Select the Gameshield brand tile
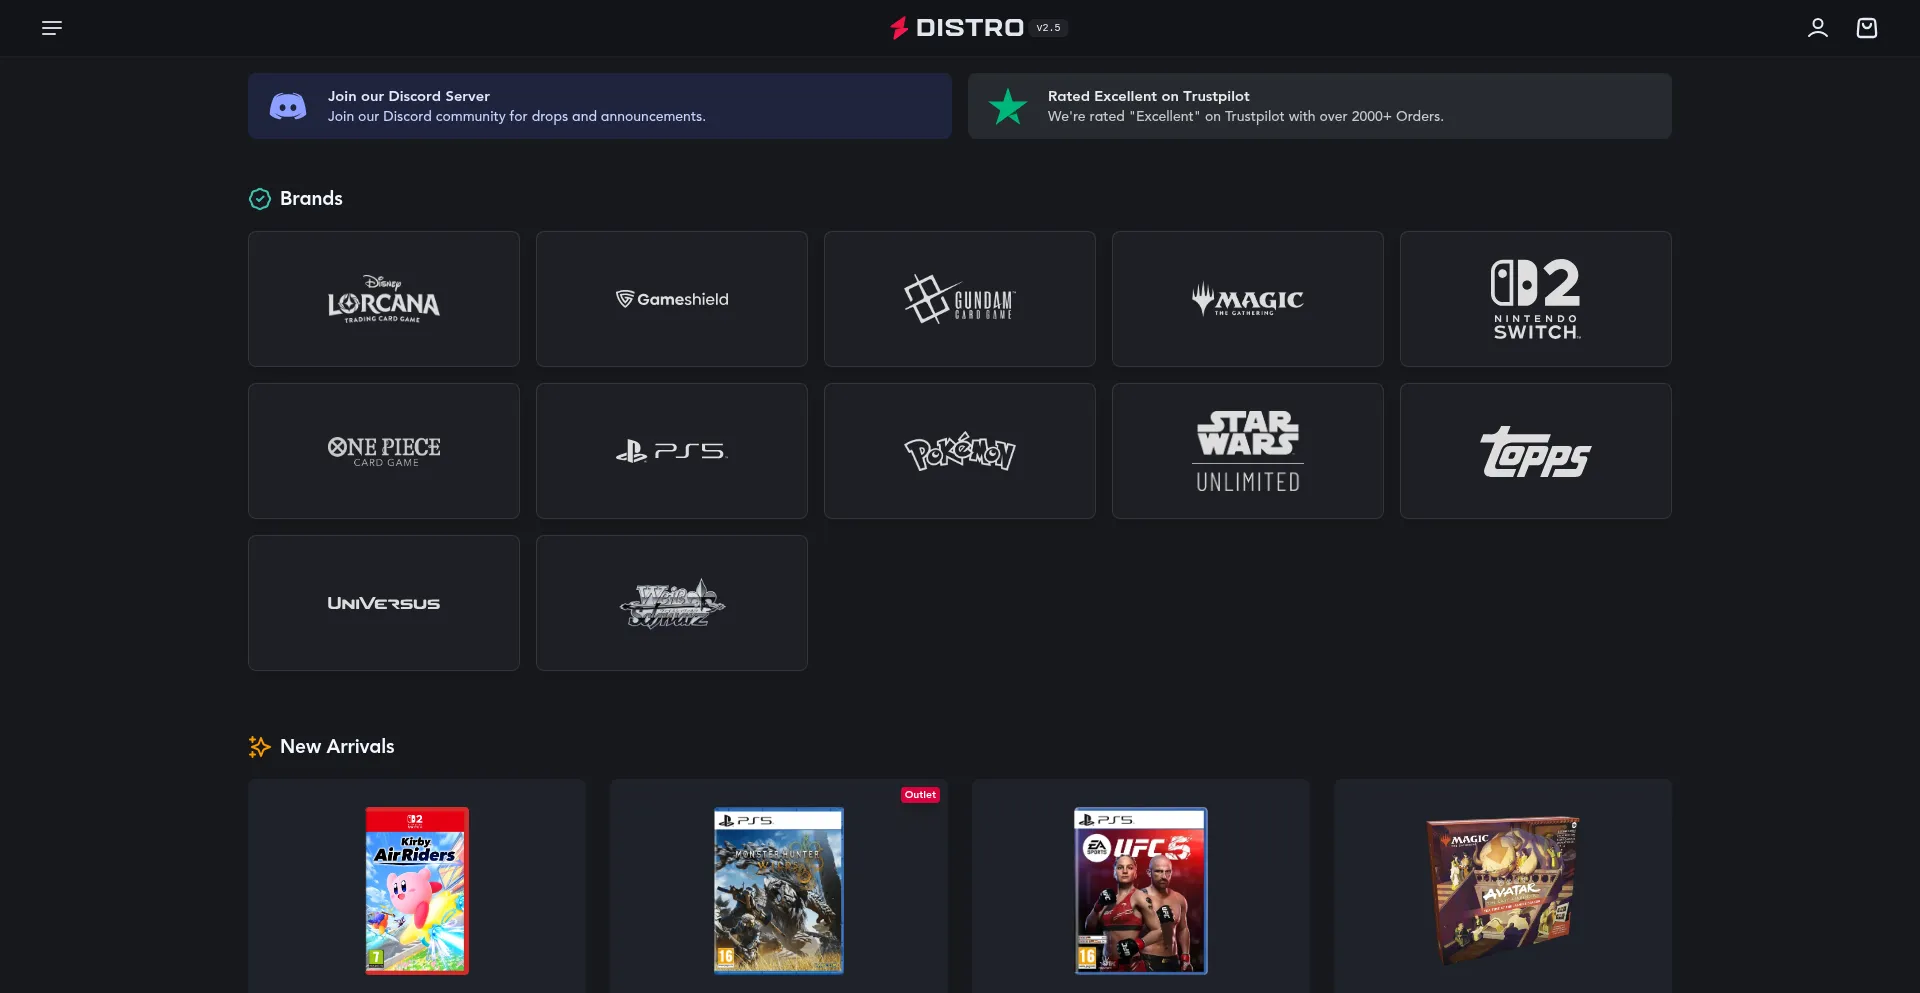Viewport: 1920px width, 993px height. click(x=671, y=299)
